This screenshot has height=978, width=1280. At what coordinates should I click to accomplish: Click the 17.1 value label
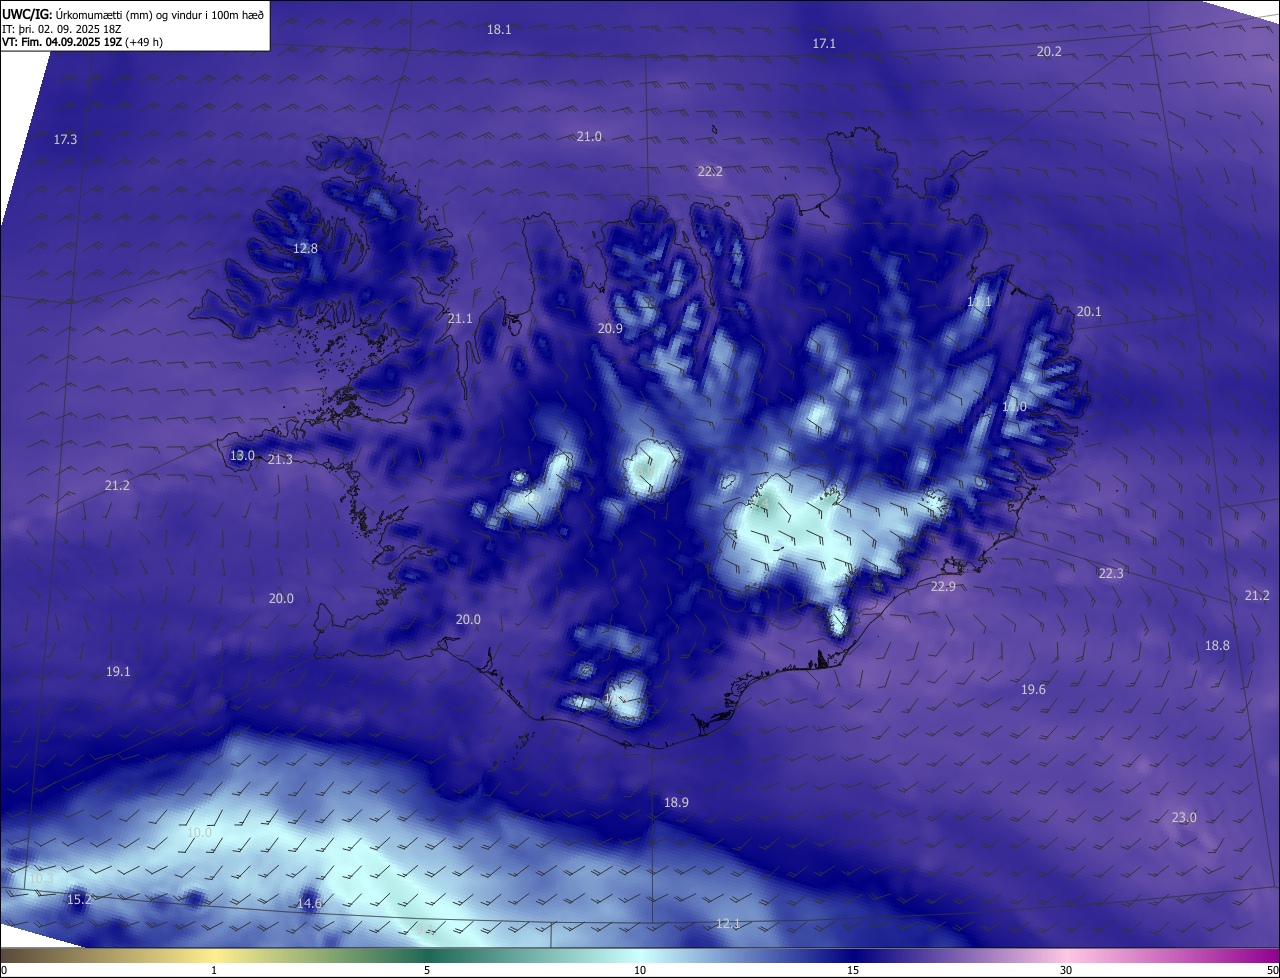824,44
